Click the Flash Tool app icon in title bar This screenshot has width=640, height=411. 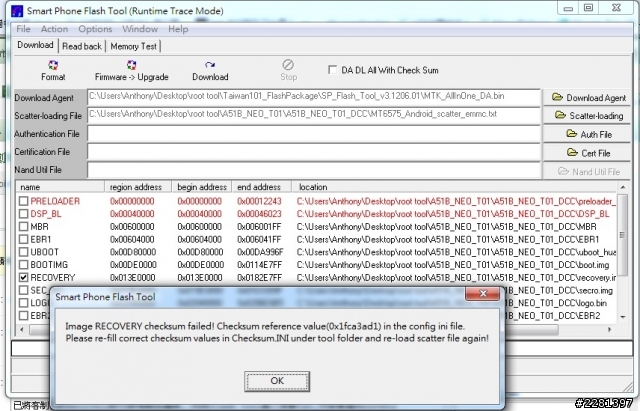tap(17, 11)
